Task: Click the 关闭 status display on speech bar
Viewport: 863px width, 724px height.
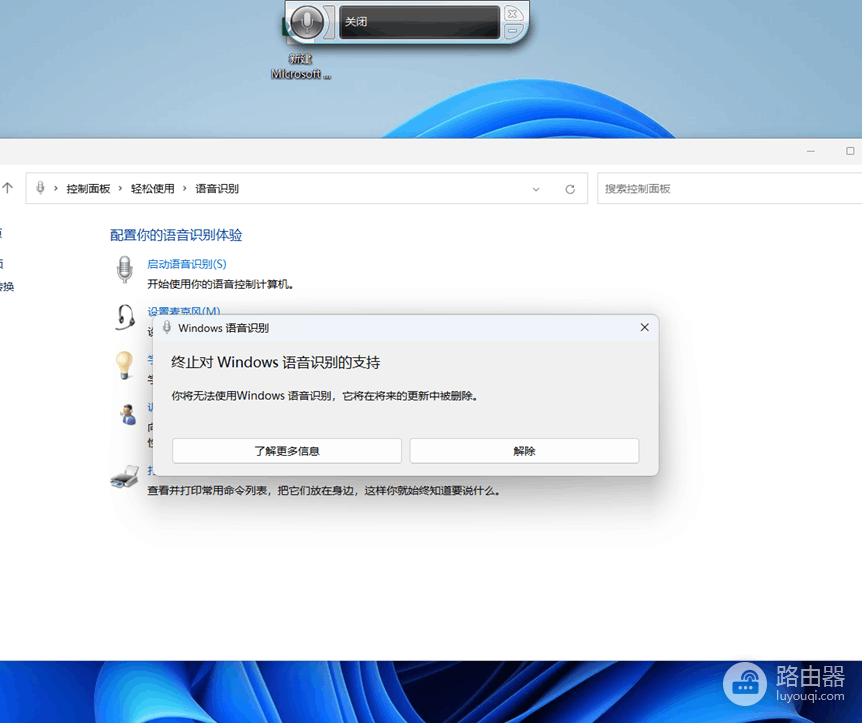Action: 419,22
